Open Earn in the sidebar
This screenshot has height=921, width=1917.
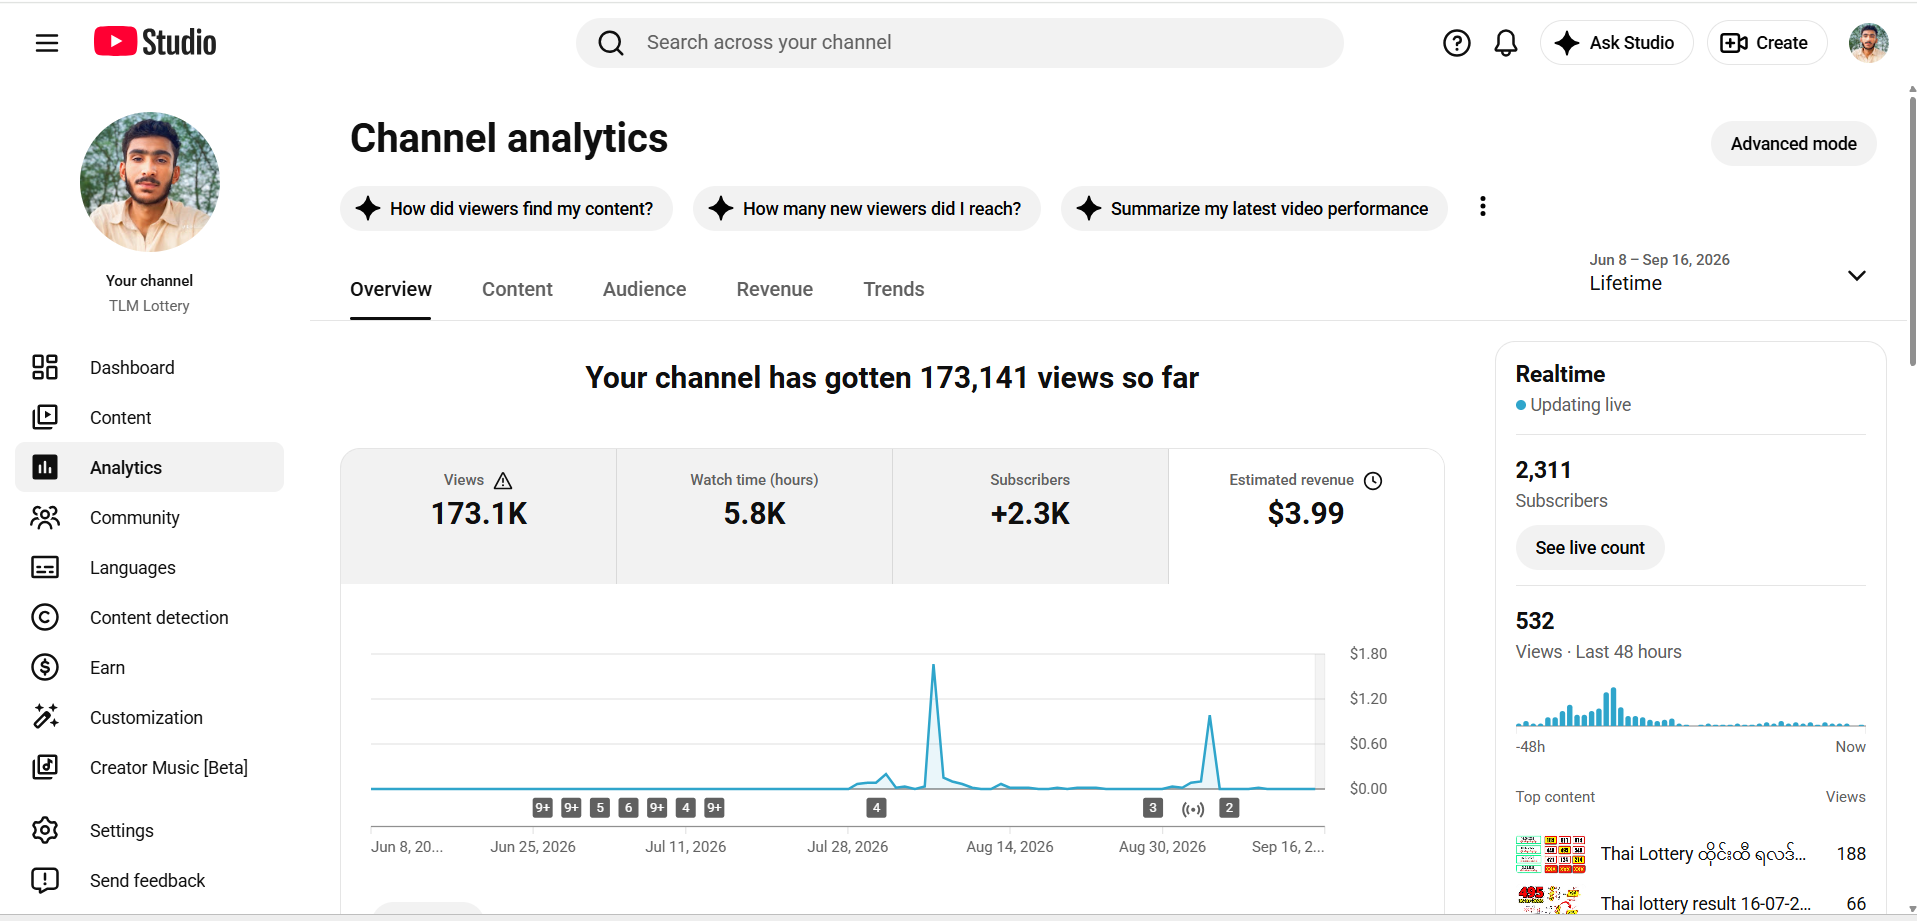click(150, 667)
